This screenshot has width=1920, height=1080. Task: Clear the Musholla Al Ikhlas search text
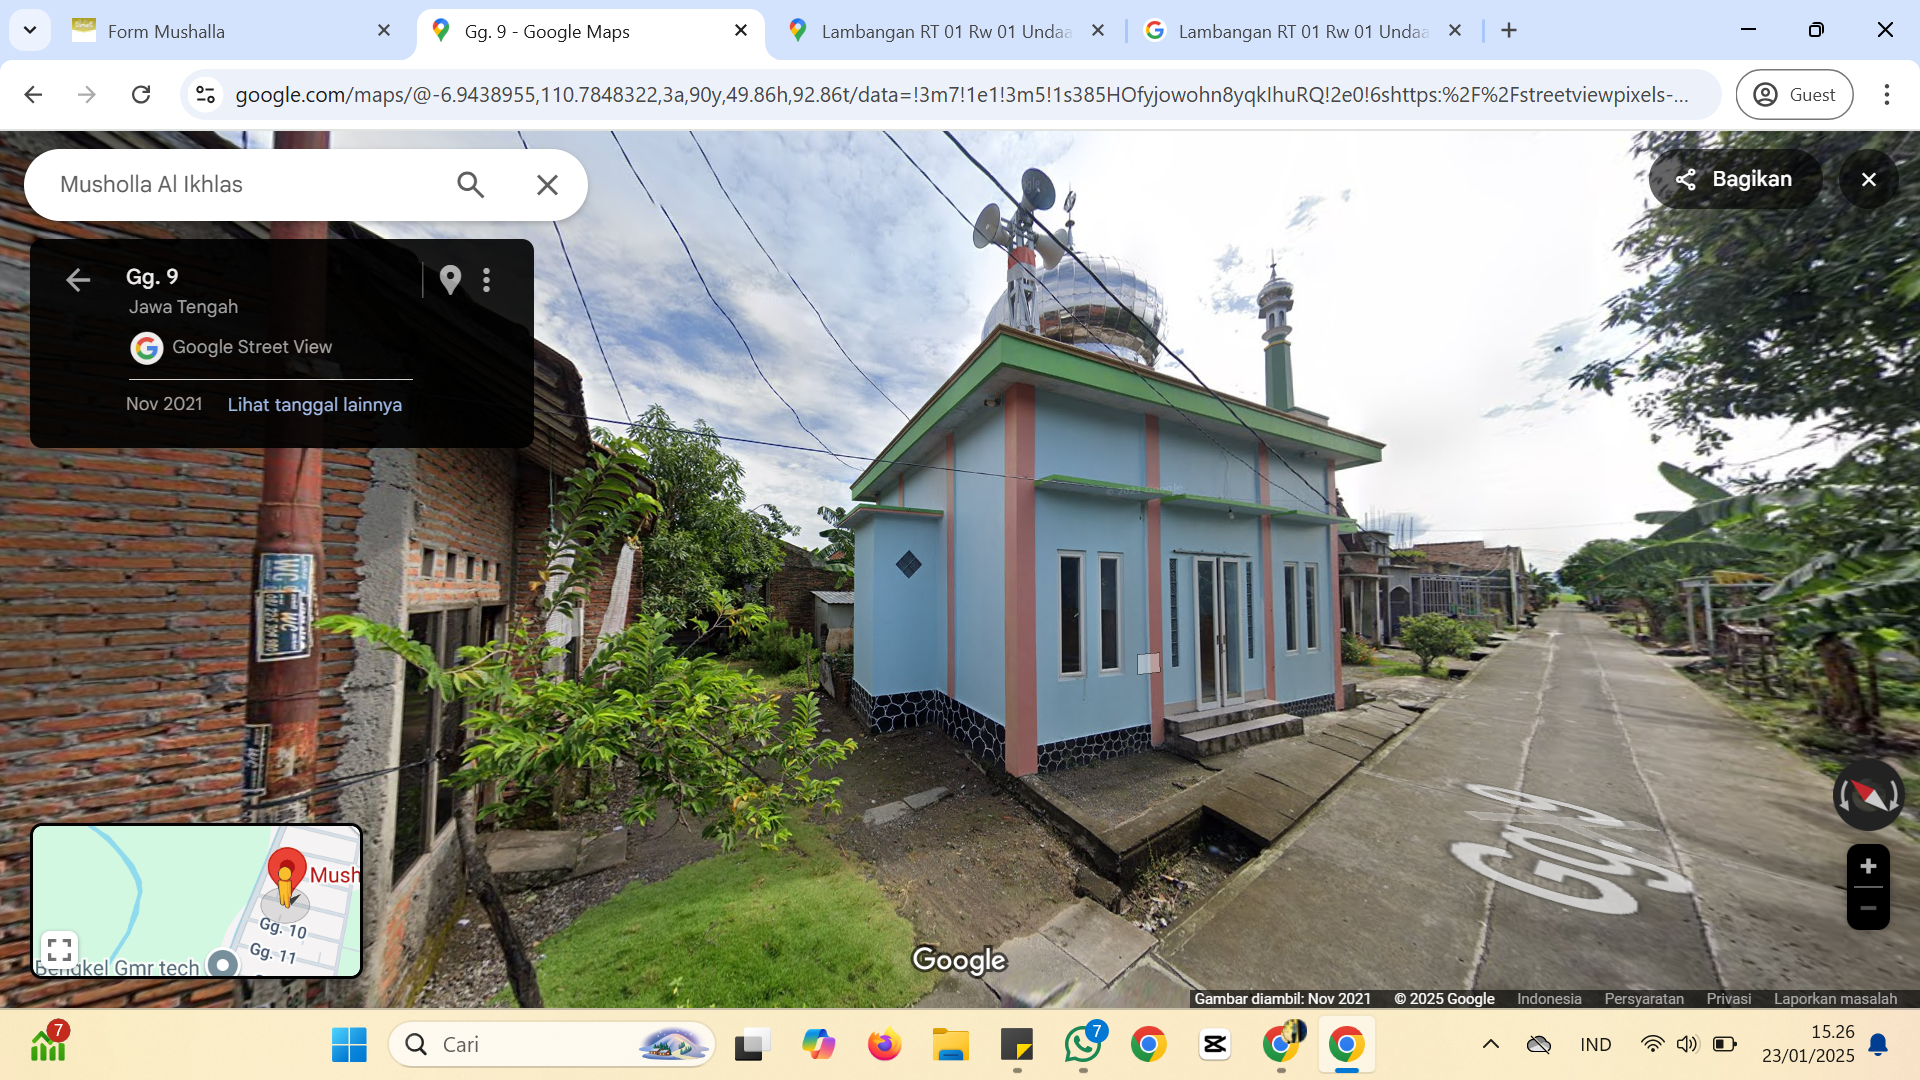click(x=547, y=185)
